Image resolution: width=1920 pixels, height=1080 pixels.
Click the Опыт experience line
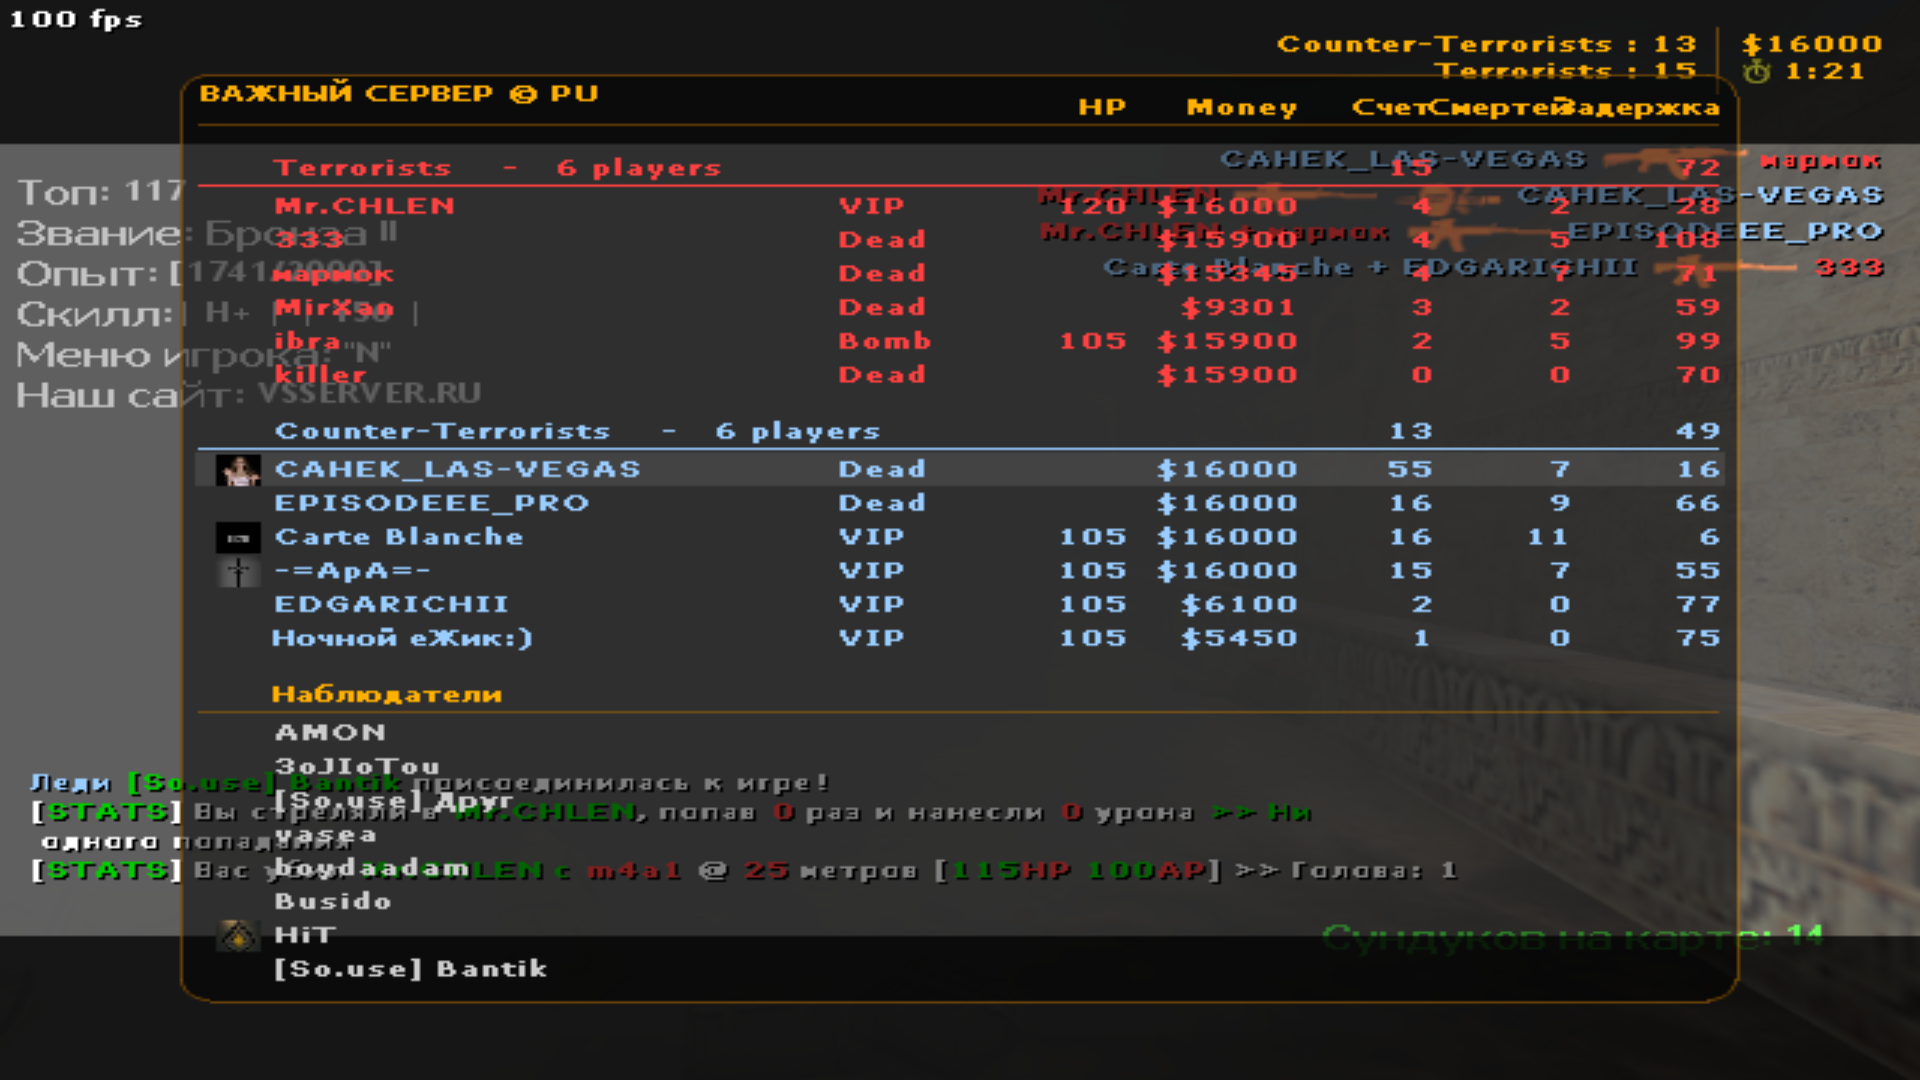pyautogui.click(x=200, y=273)
